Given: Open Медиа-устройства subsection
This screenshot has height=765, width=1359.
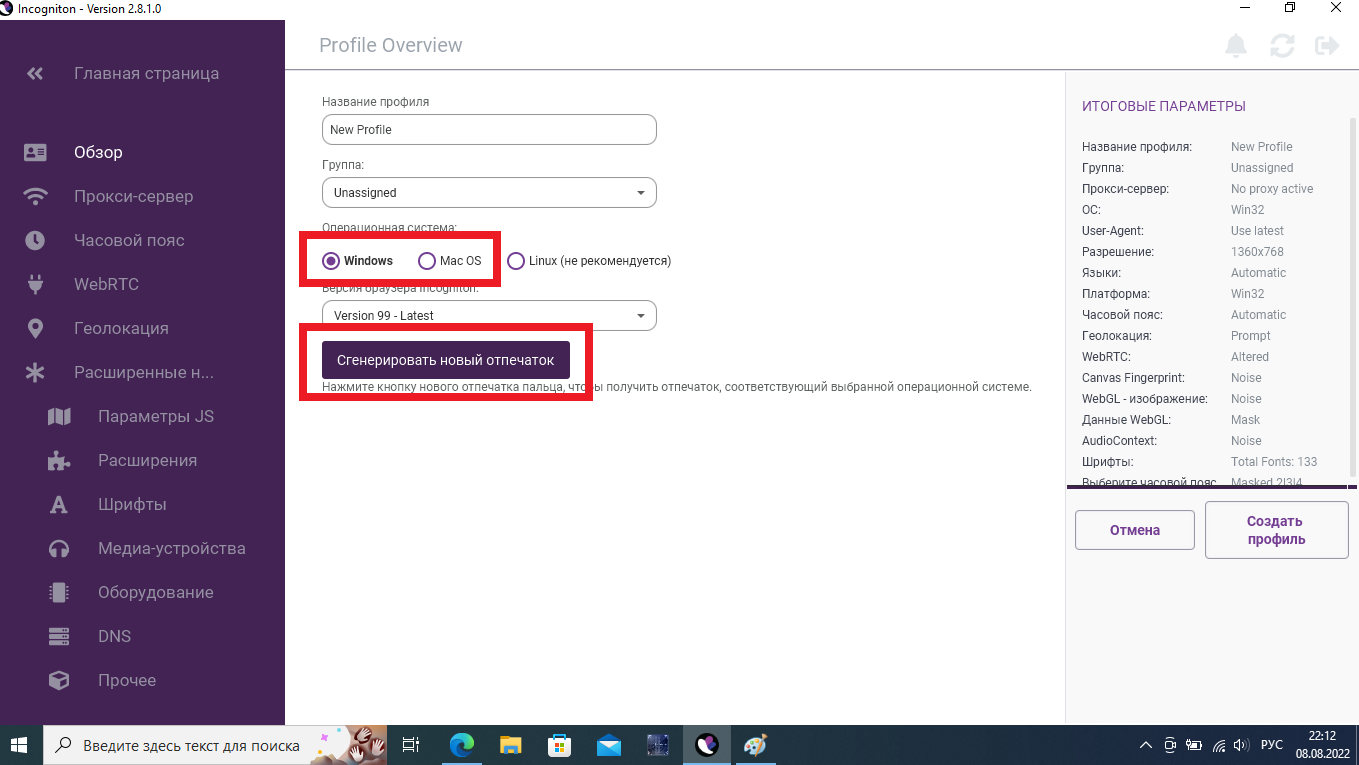Looking at the screenshot, I should 172,548.
